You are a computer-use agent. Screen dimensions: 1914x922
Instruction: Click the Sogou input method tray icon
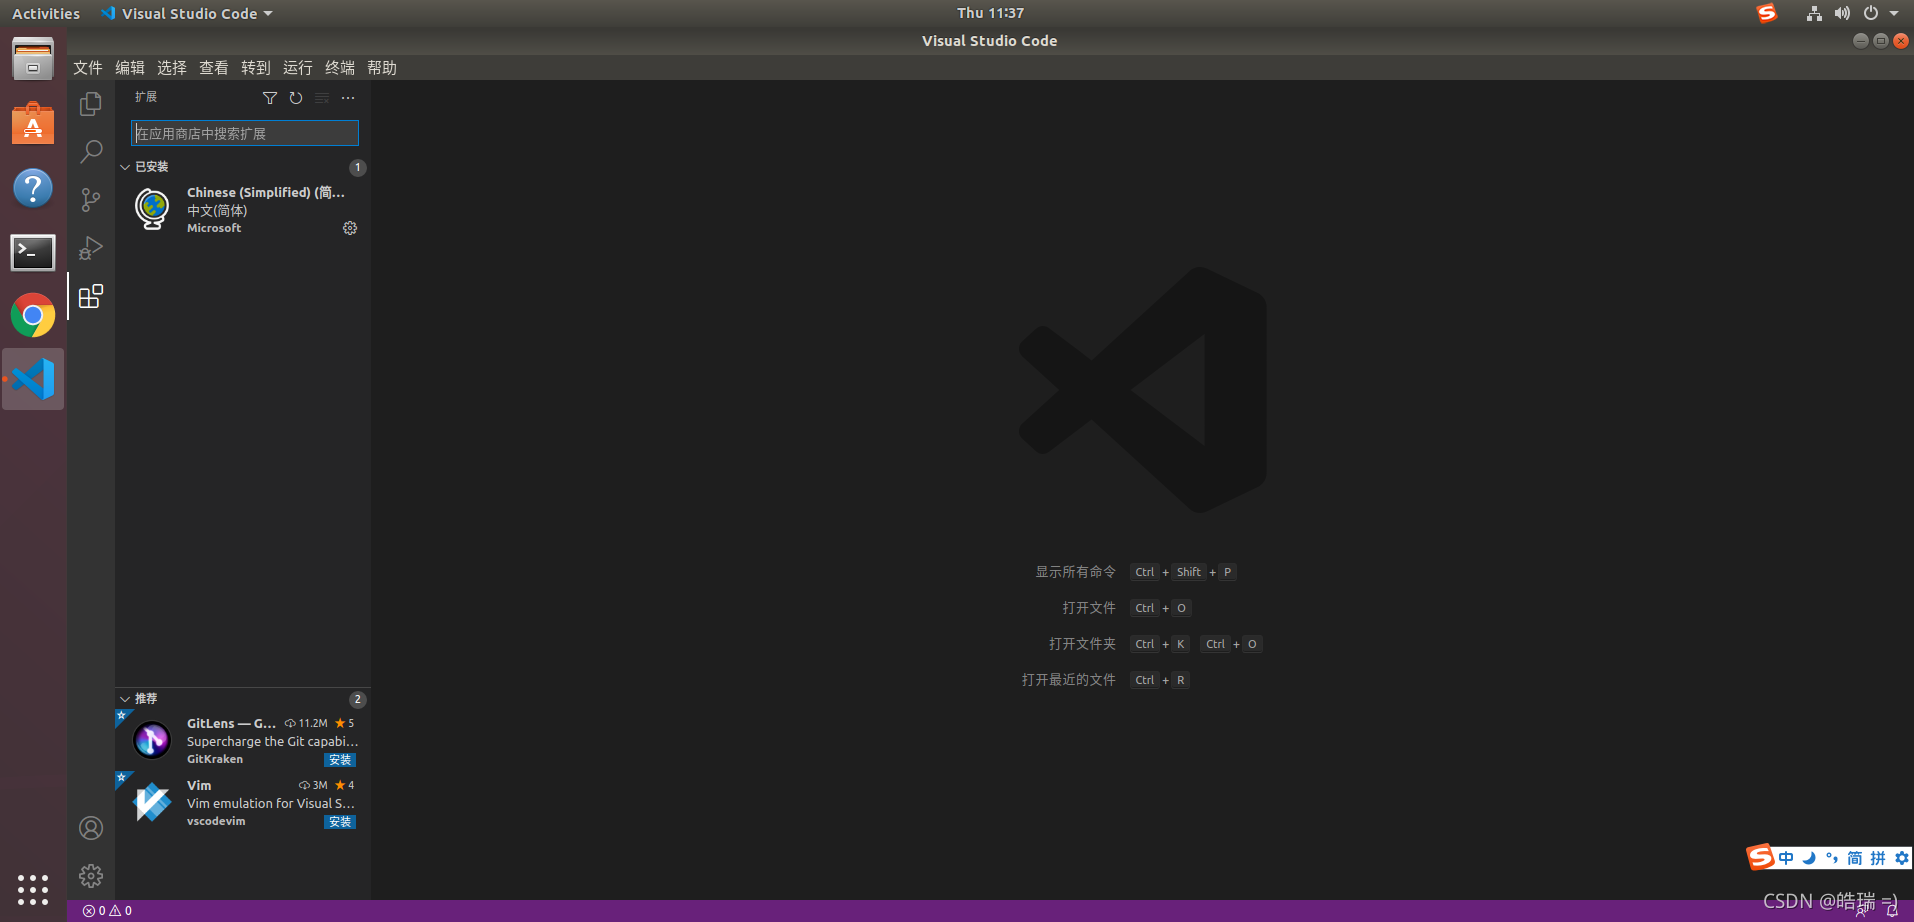click(x=1767, y=13)
